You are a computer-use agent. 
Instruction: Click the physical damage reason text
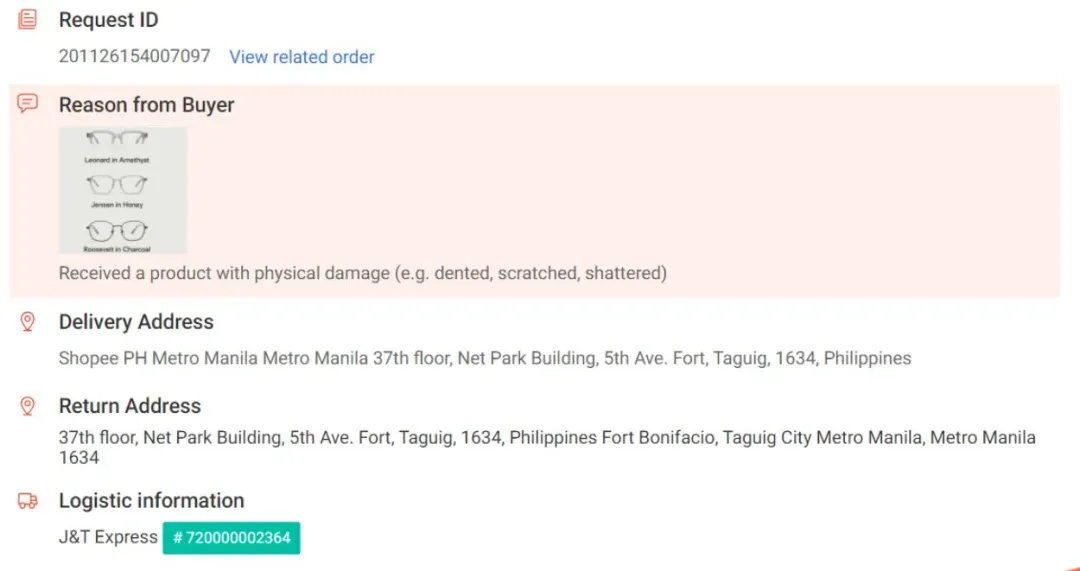pos(363,273)
